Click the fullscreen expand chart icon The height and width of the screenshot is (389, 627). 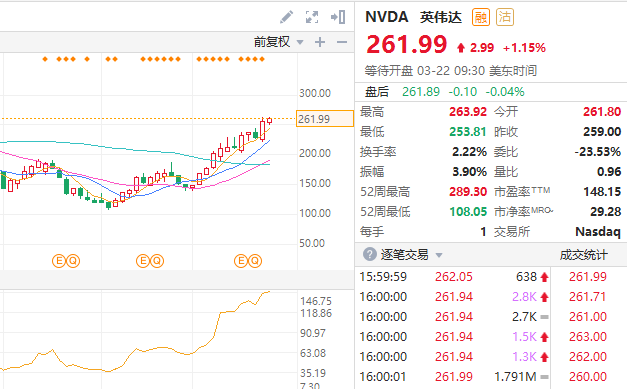312,17
